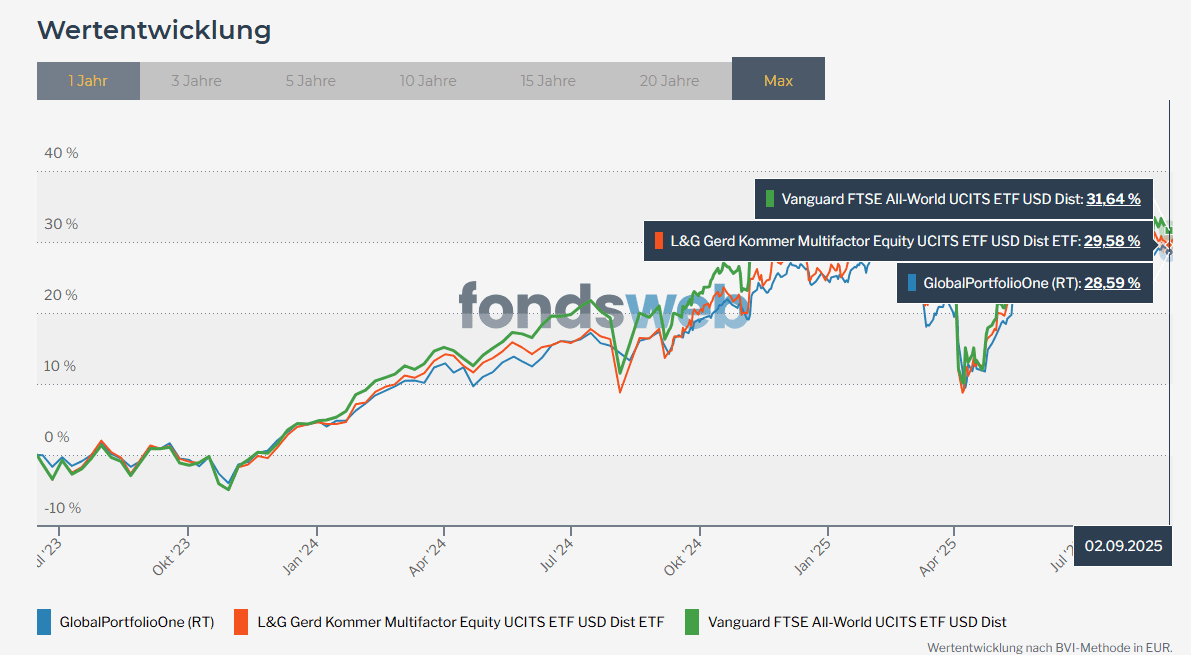Select the 1 Jahr time range tab
The height and width of the screenshot is (655, 1191).
pyautogui.click(x=88, y=81)
